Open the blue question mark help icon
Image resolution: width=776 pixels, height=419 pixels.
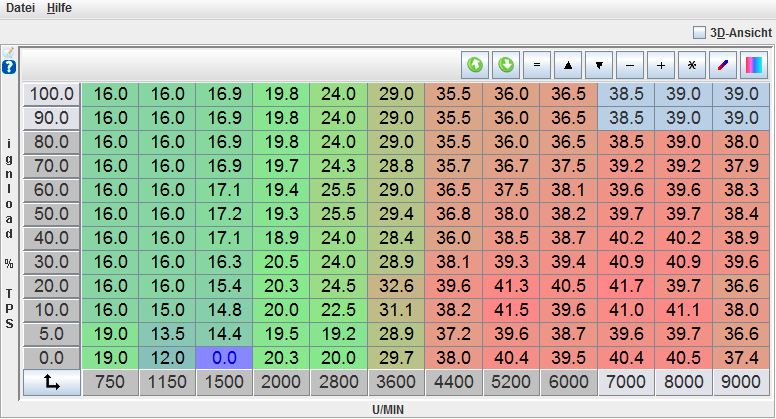point(9,67)
